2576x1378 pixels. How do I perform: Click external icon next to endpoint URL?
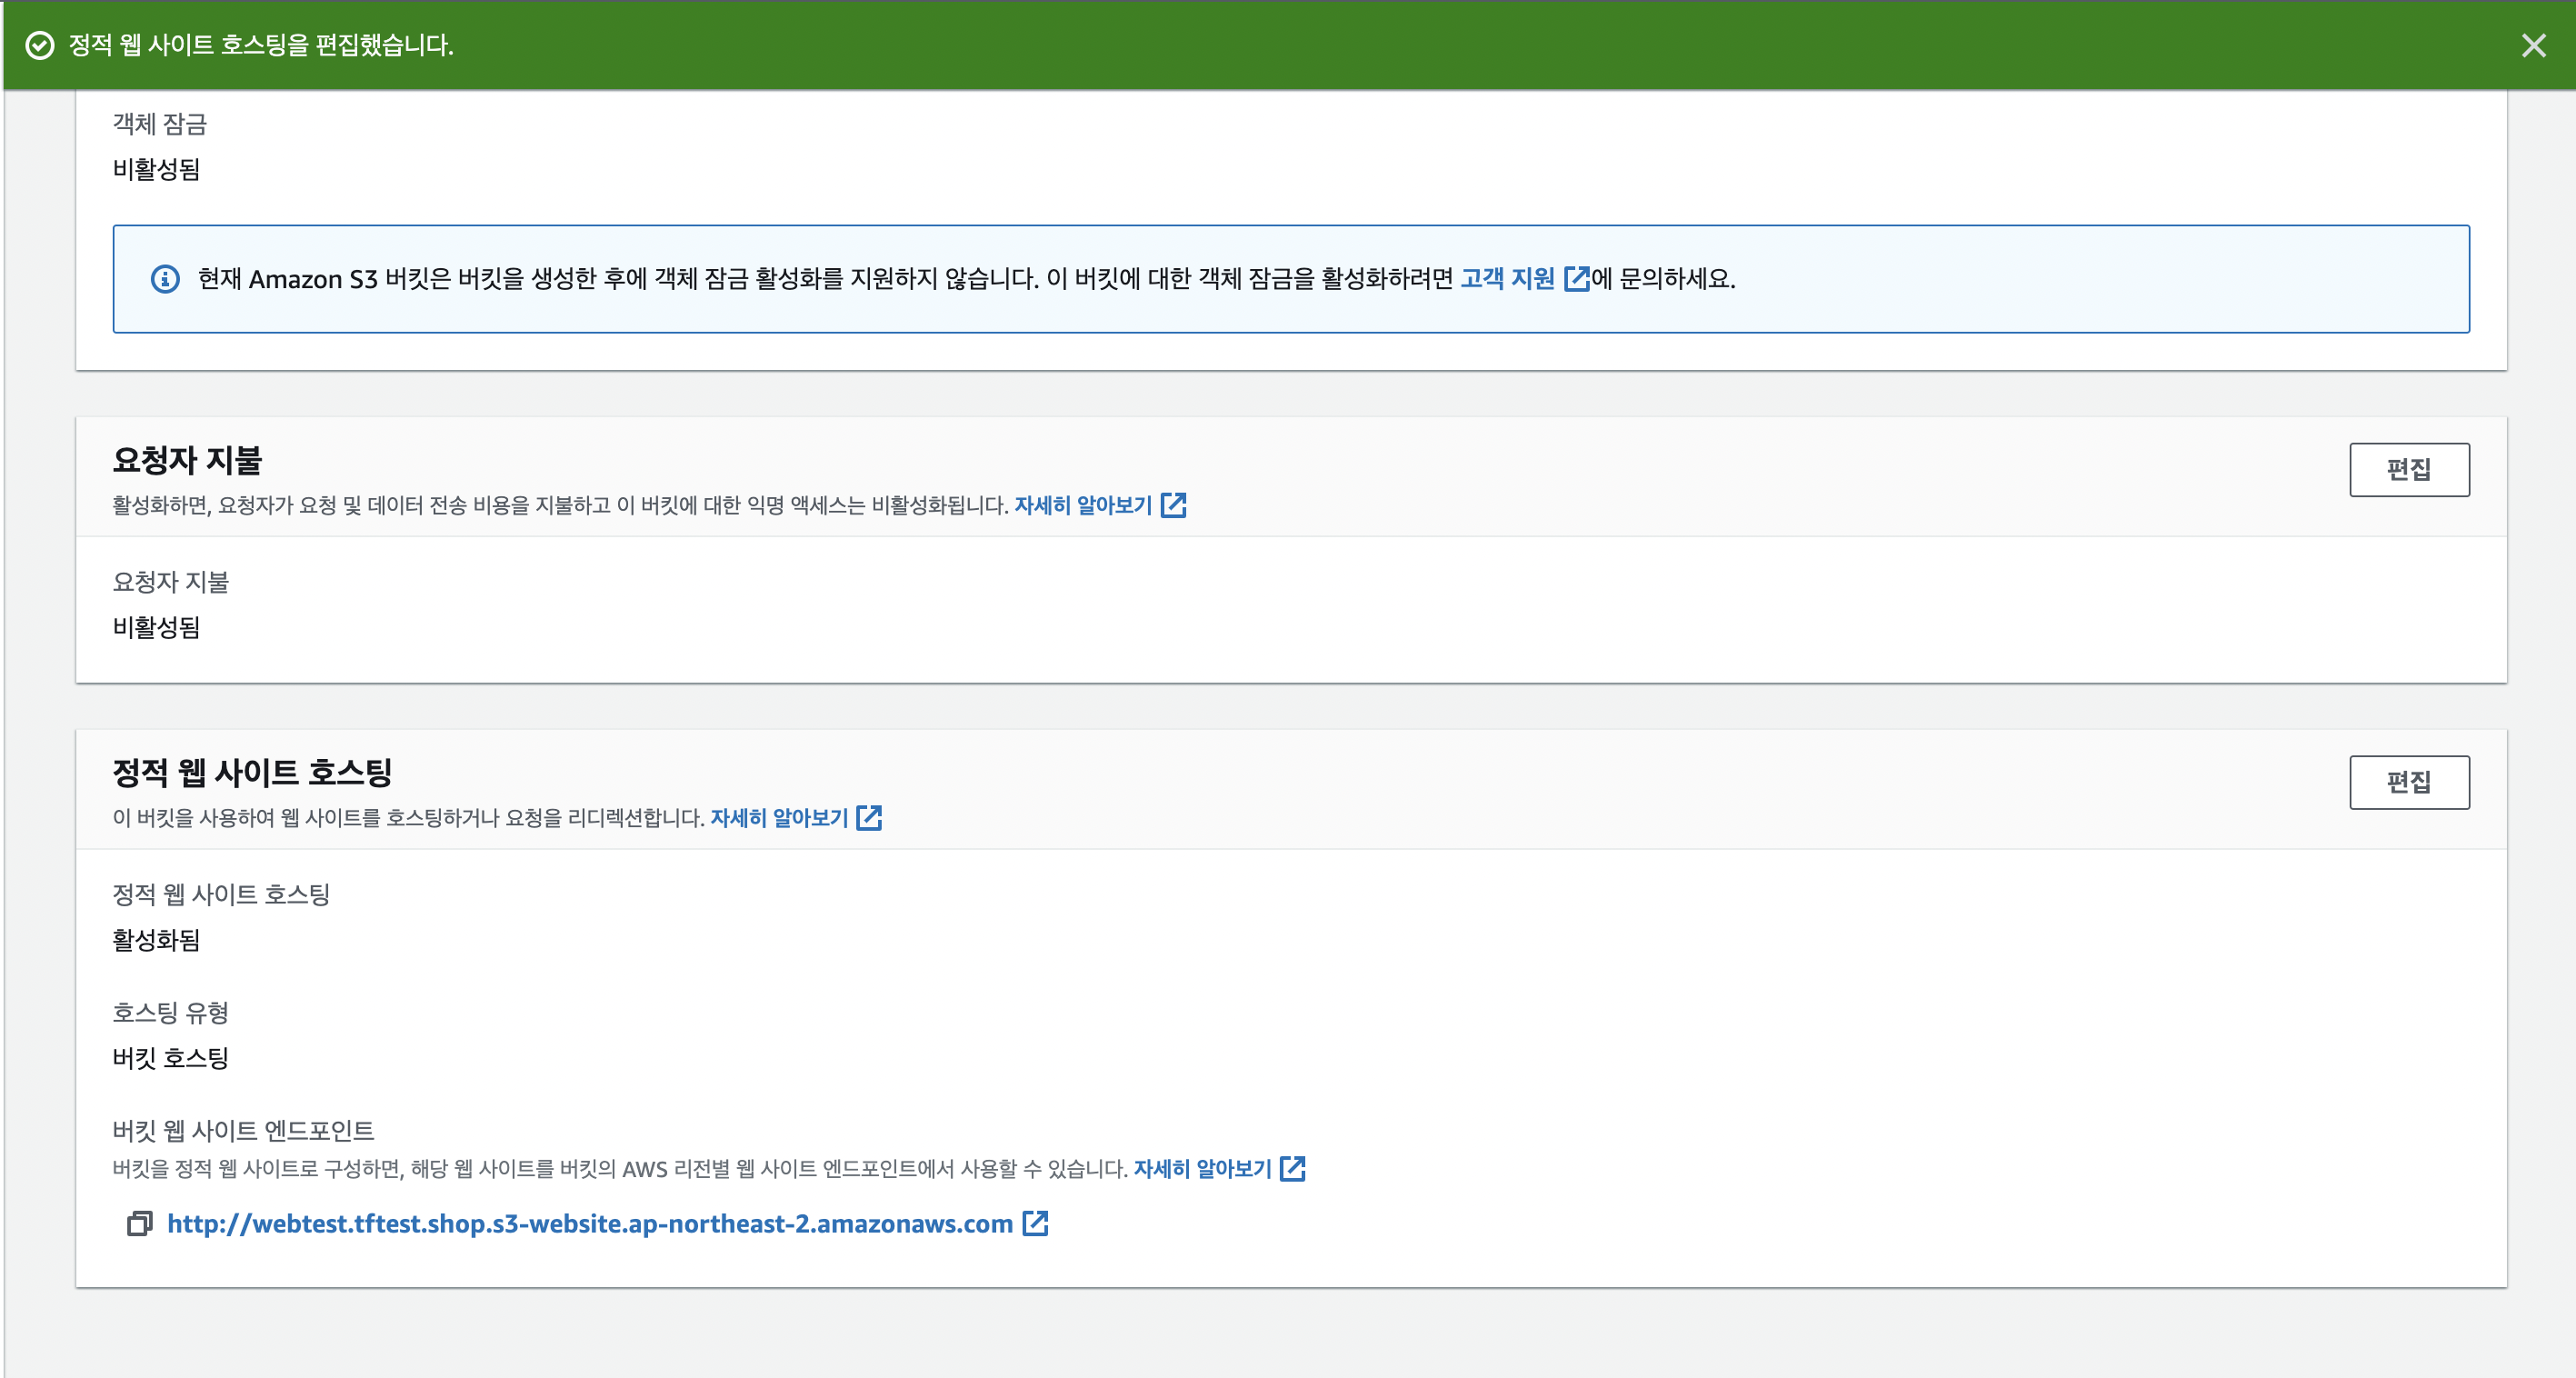pos(1035,1224)
